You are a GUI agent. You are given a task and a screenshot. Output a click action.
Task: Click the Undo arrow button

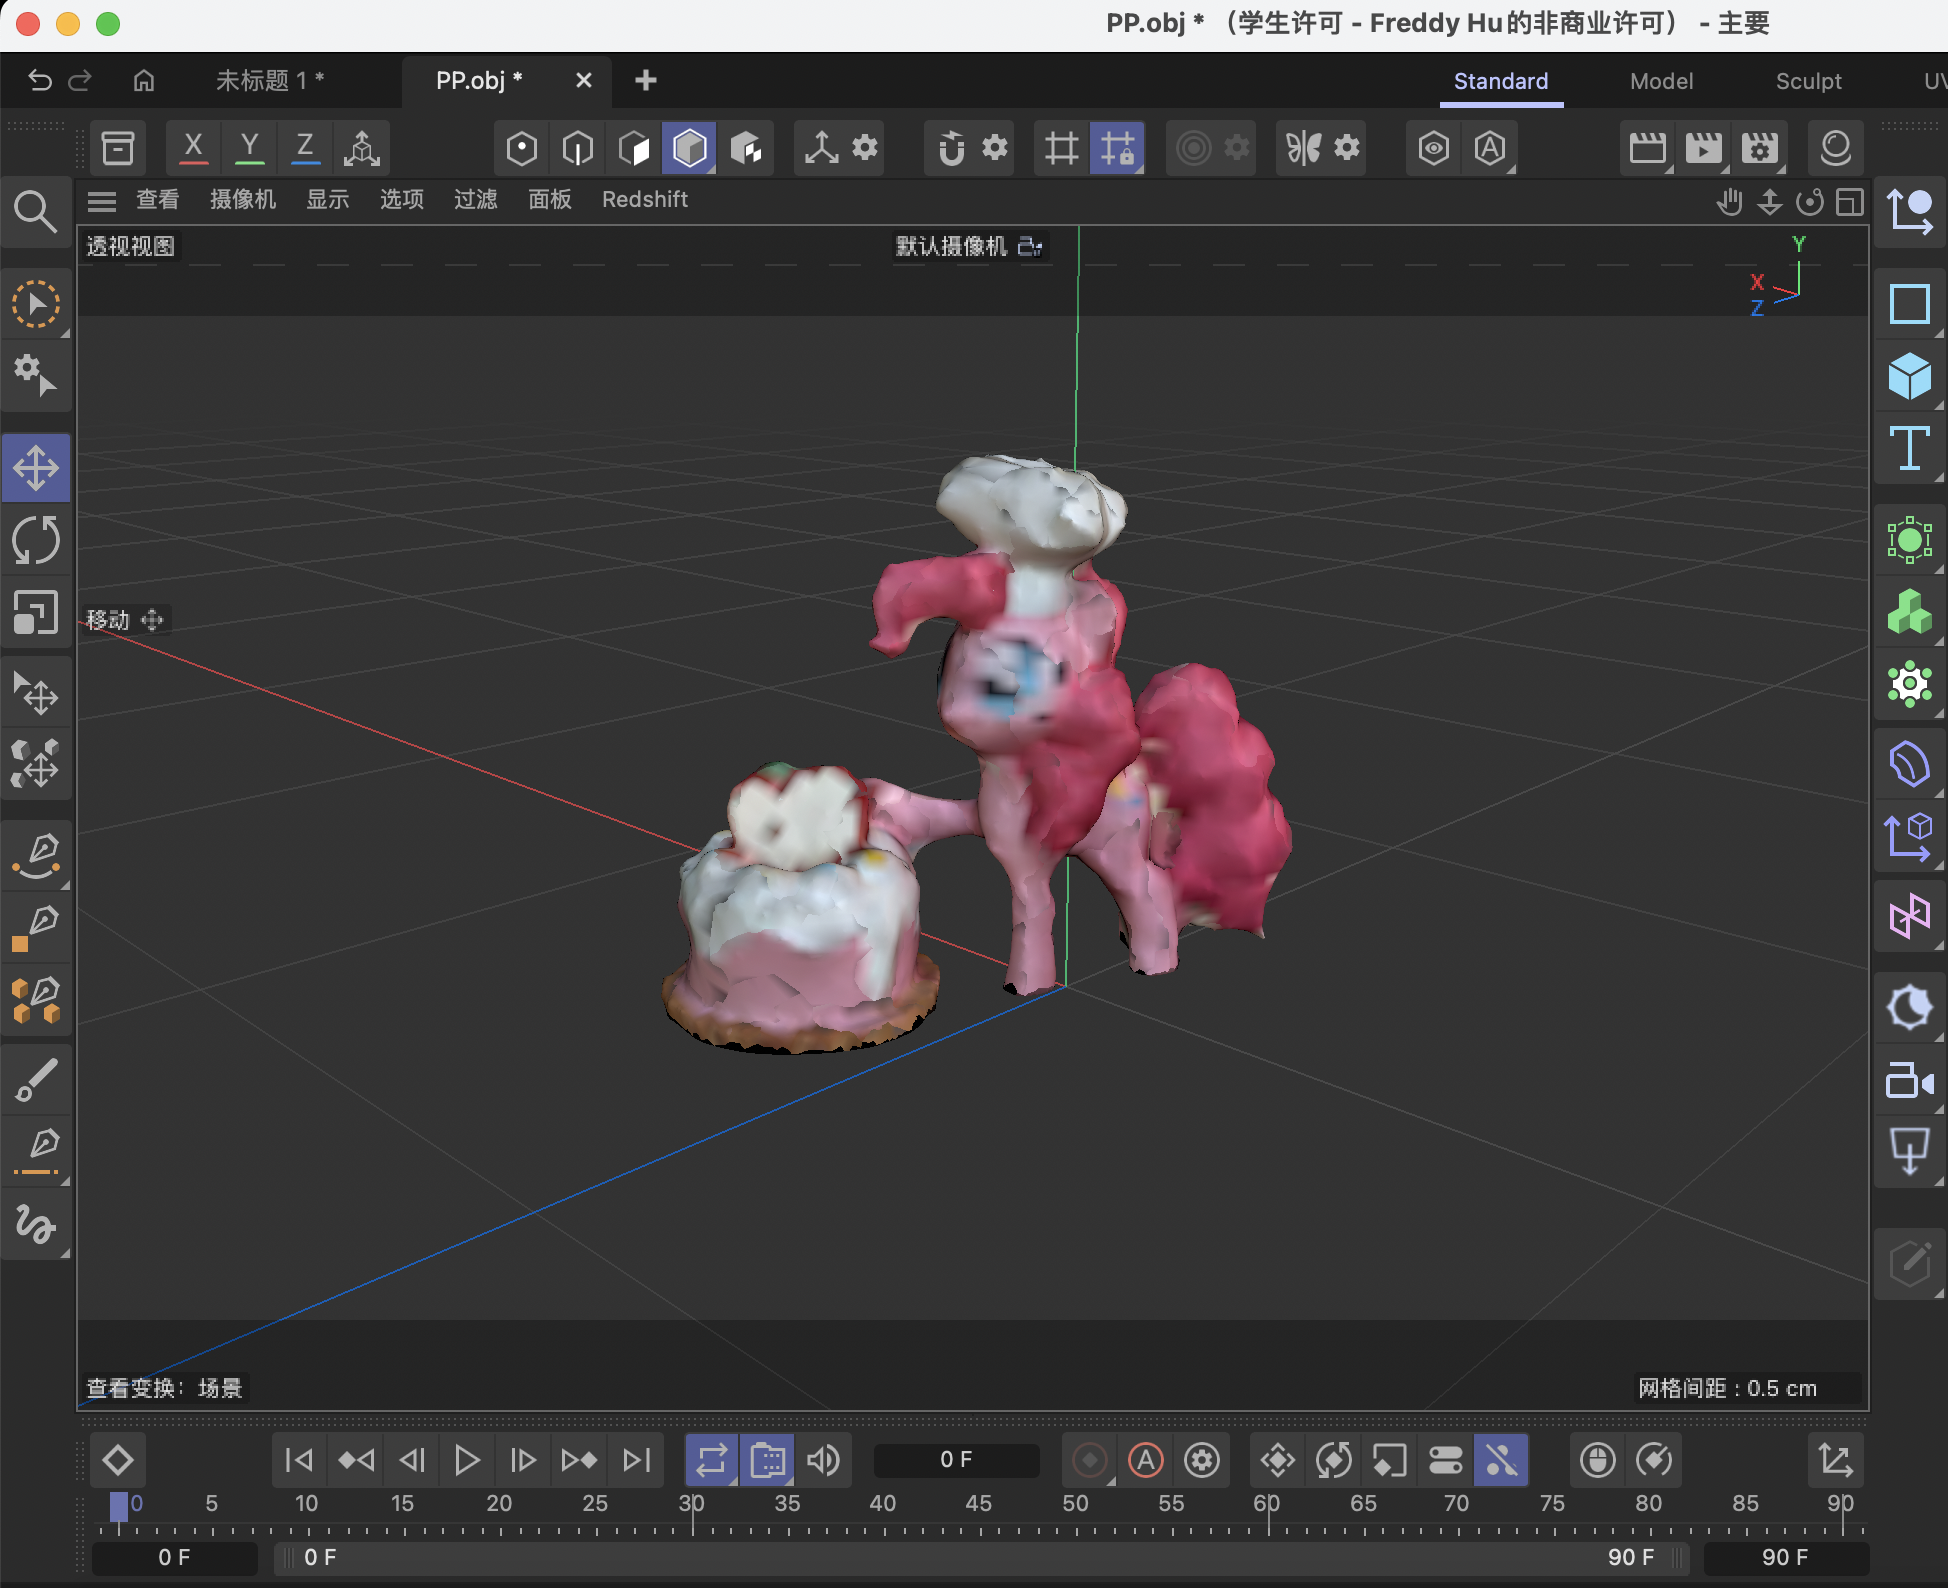click(39, 80)
